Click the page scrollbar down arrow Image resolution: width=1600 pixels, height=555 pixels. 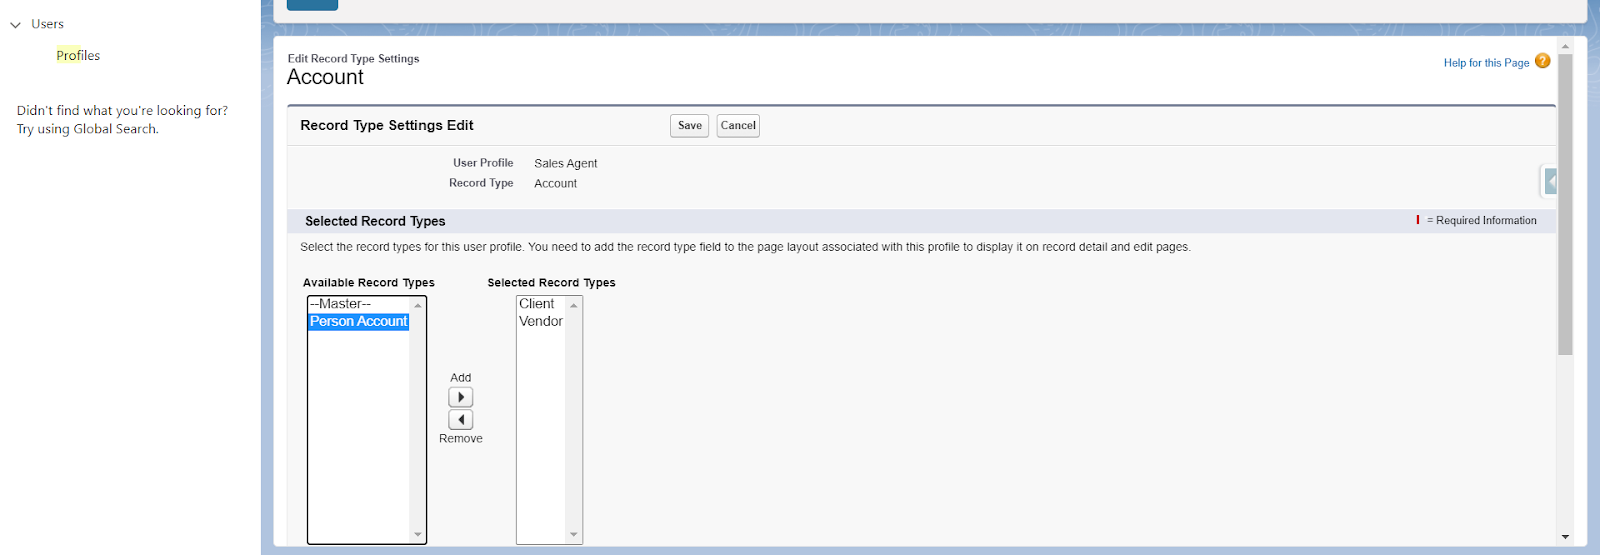1565,538
